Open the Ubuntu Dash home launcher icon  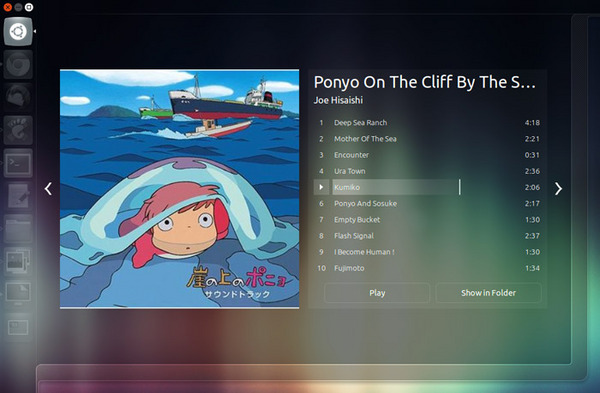click(18, 31)
